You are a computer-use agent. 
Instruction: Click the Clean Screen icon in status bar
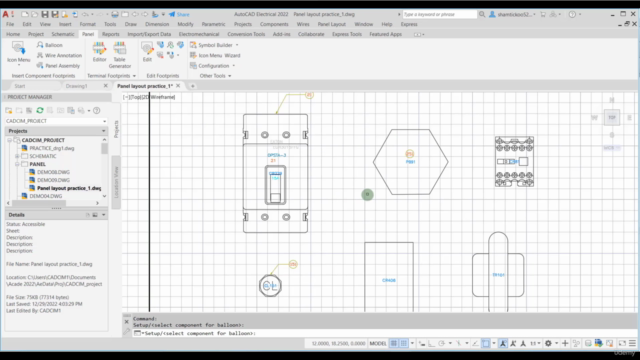[622, 343]
